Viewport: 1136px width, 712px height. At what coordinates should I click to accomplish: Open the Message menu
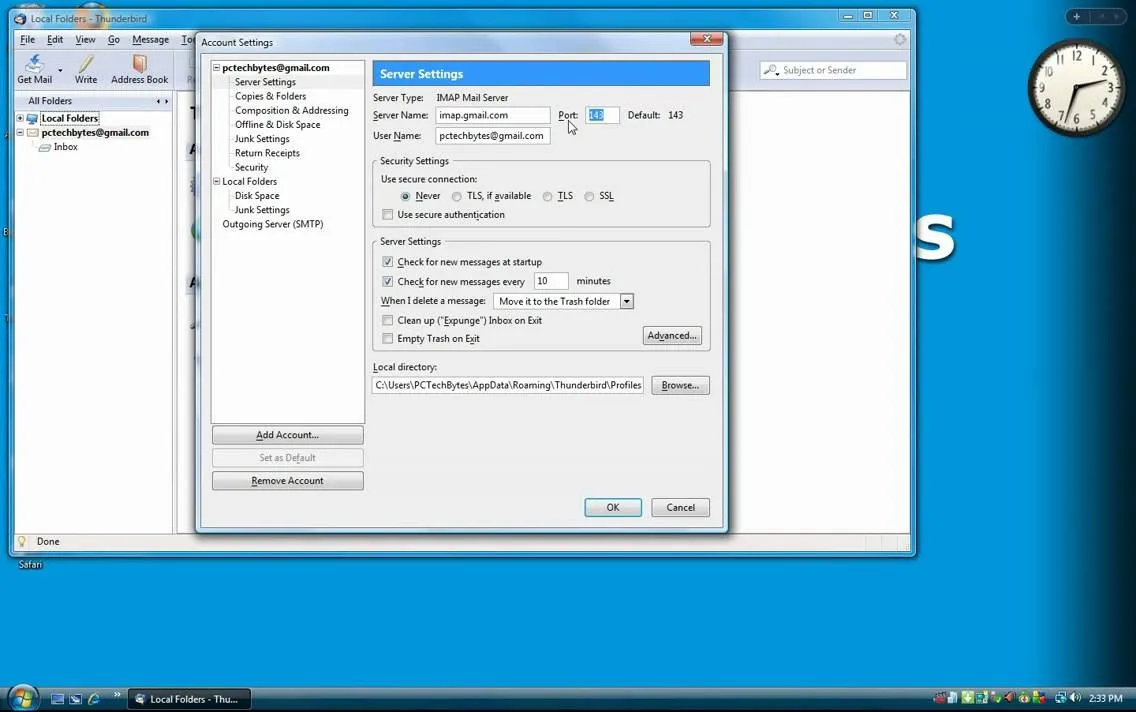[x=150, y=40]
